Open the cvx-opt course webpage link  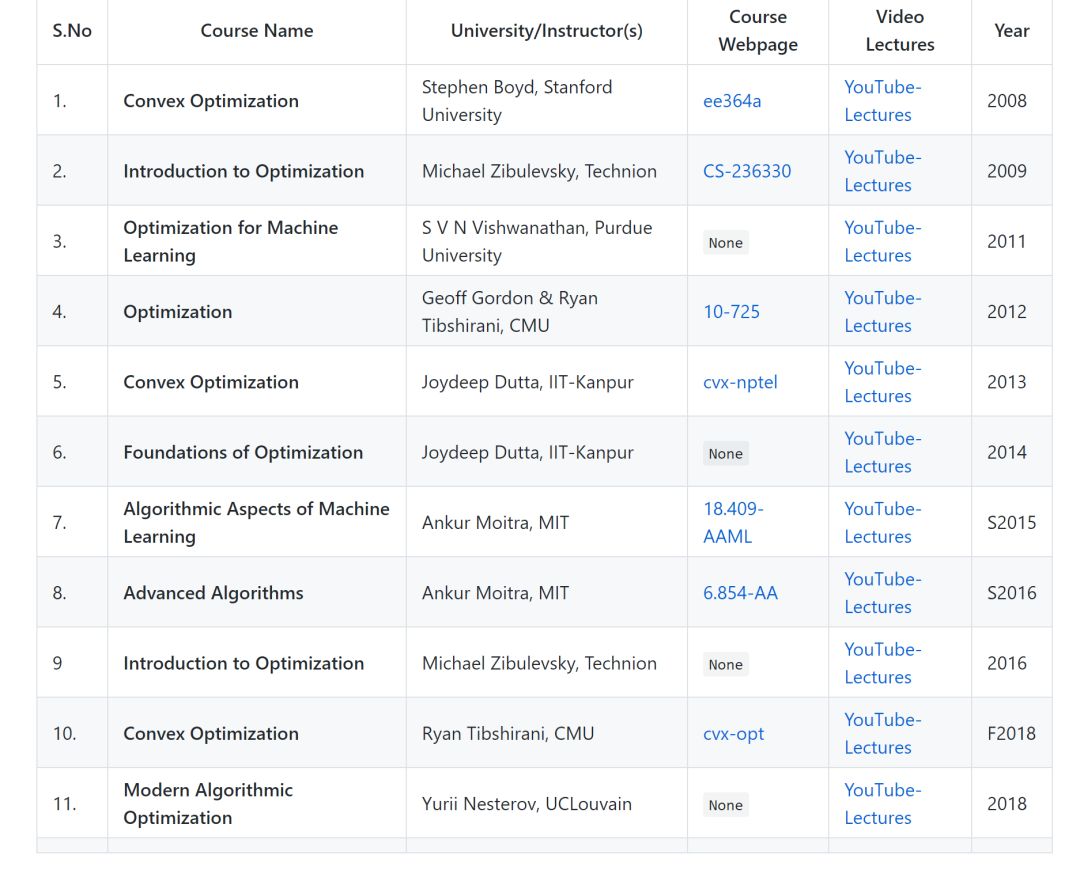click(x=733, y=734)
